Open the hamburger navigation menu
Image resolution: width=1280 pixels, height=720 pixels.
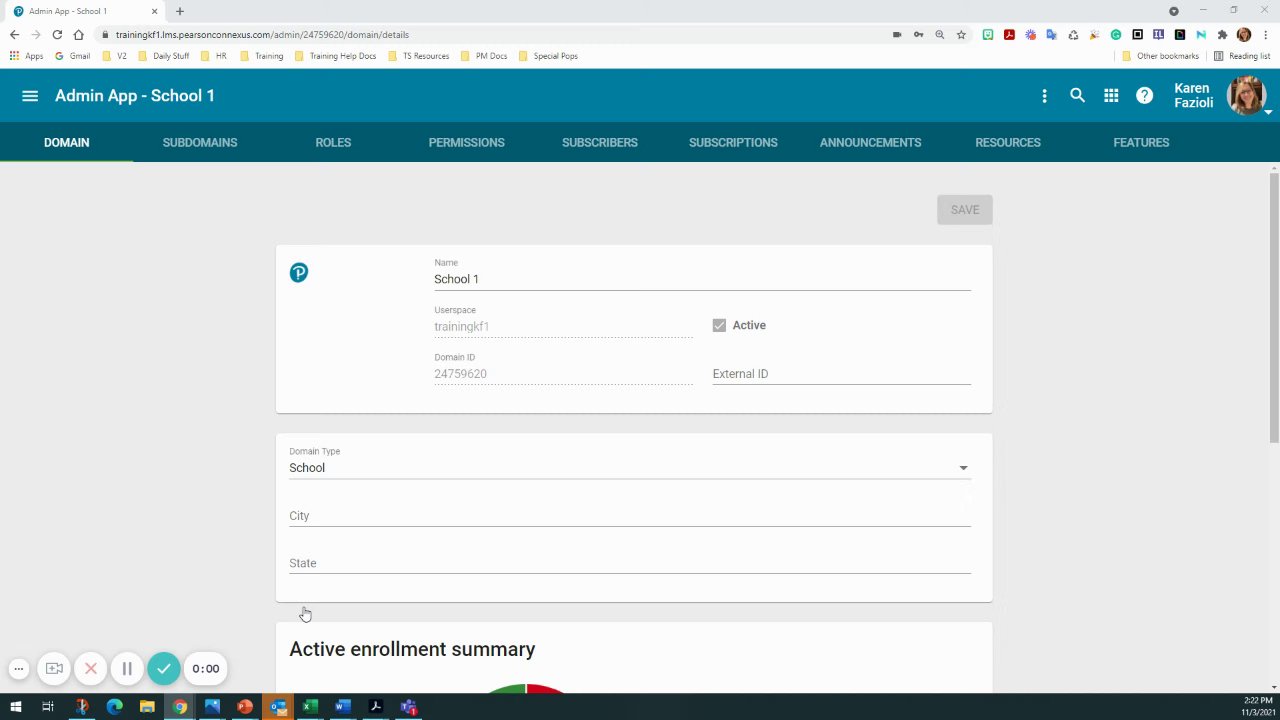(30, 96)
